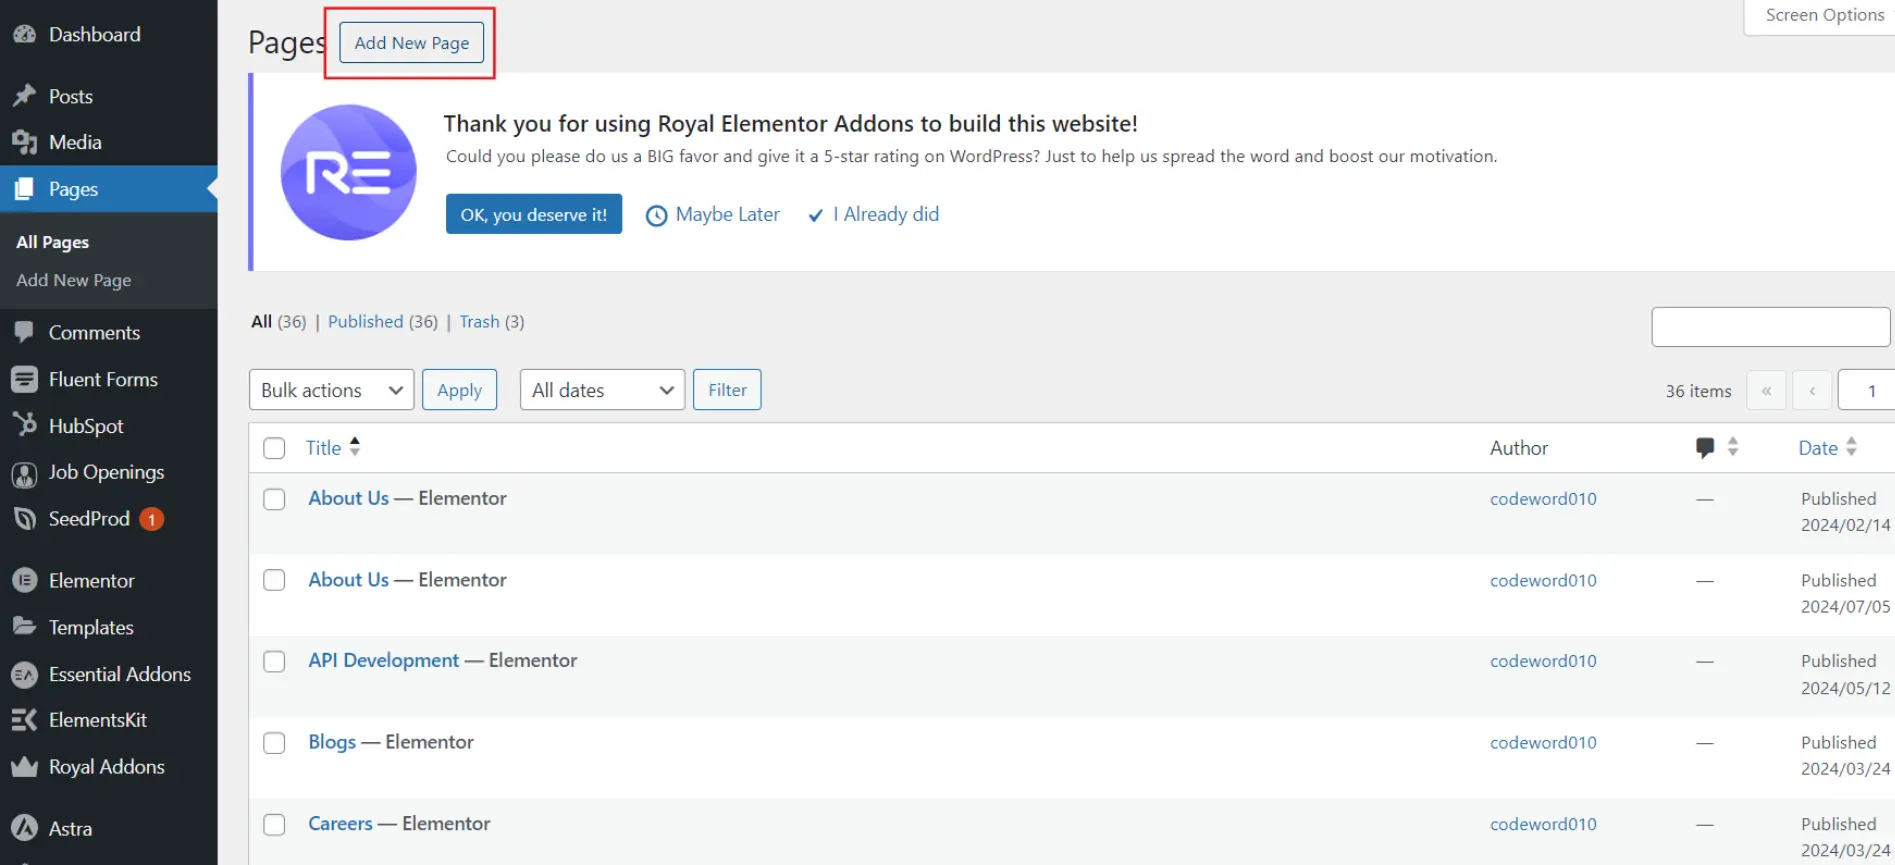The width and height of the screenshot is (1895, 865).
Task: Select Add New Page in sidebar submenu
Action: tap(74, 280)
